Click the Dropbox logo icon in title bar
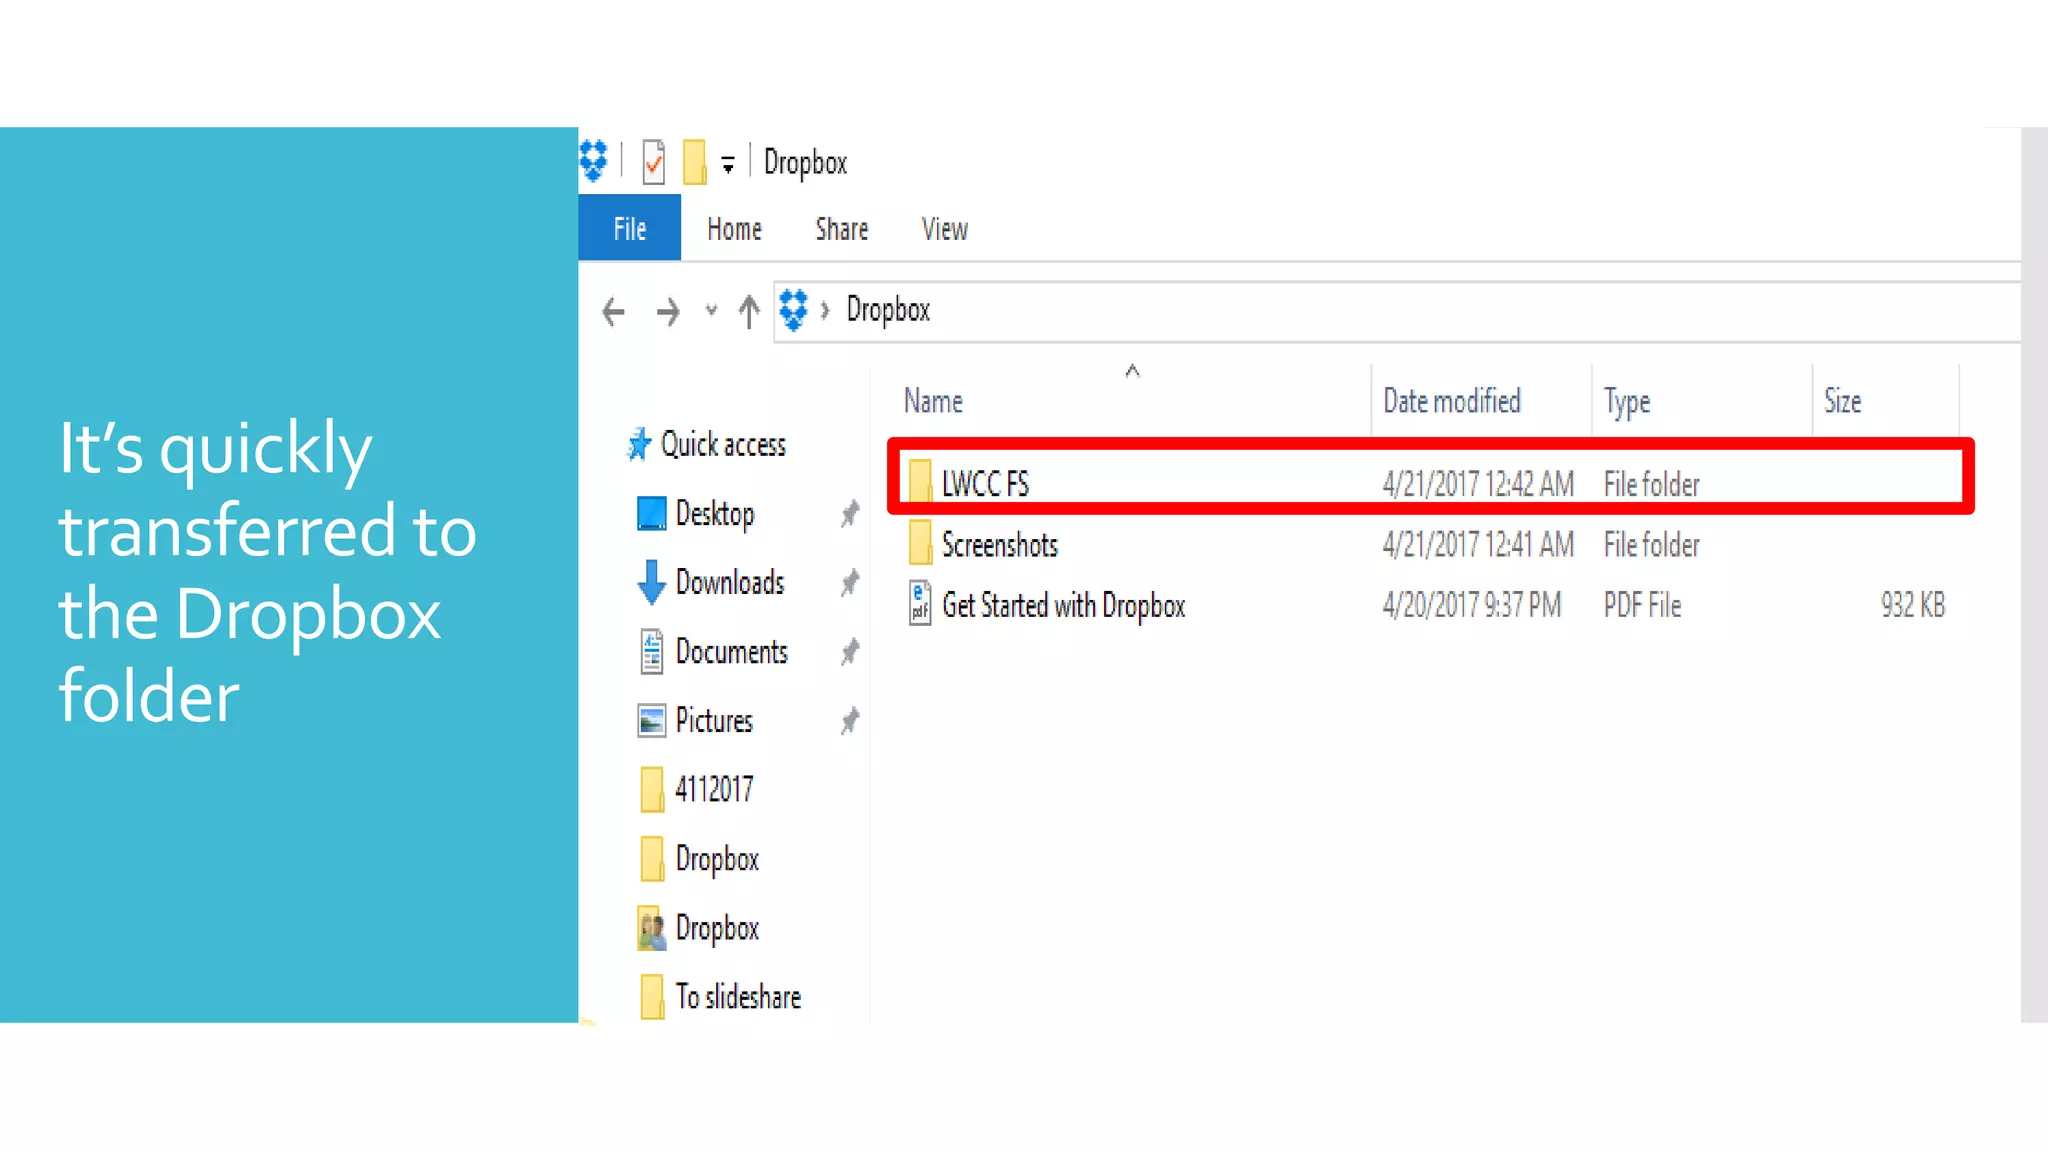The image size is (2048, 1152). 593,161
